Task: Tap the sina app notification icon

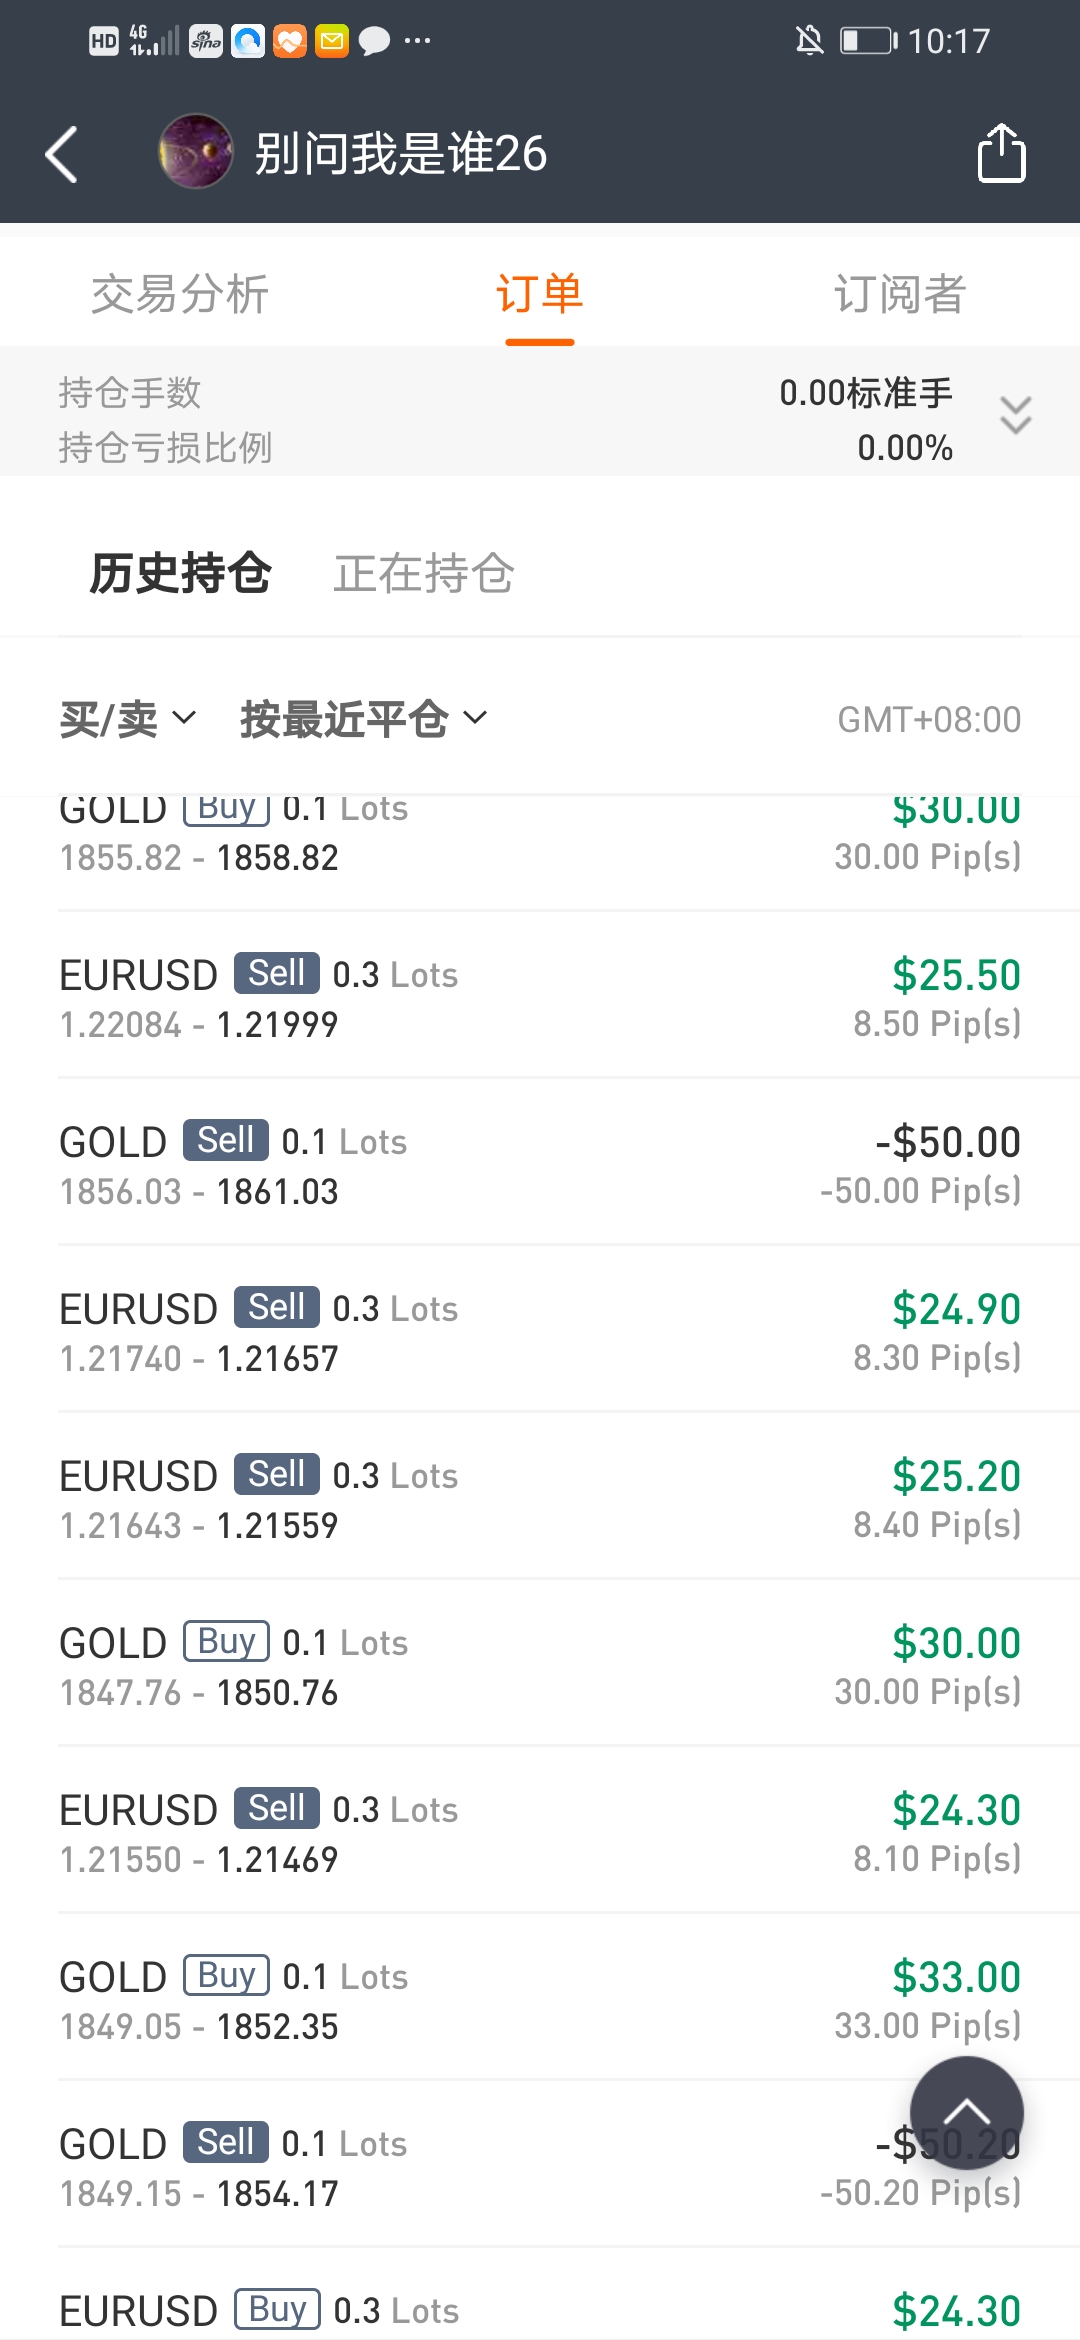Action: 206,41
